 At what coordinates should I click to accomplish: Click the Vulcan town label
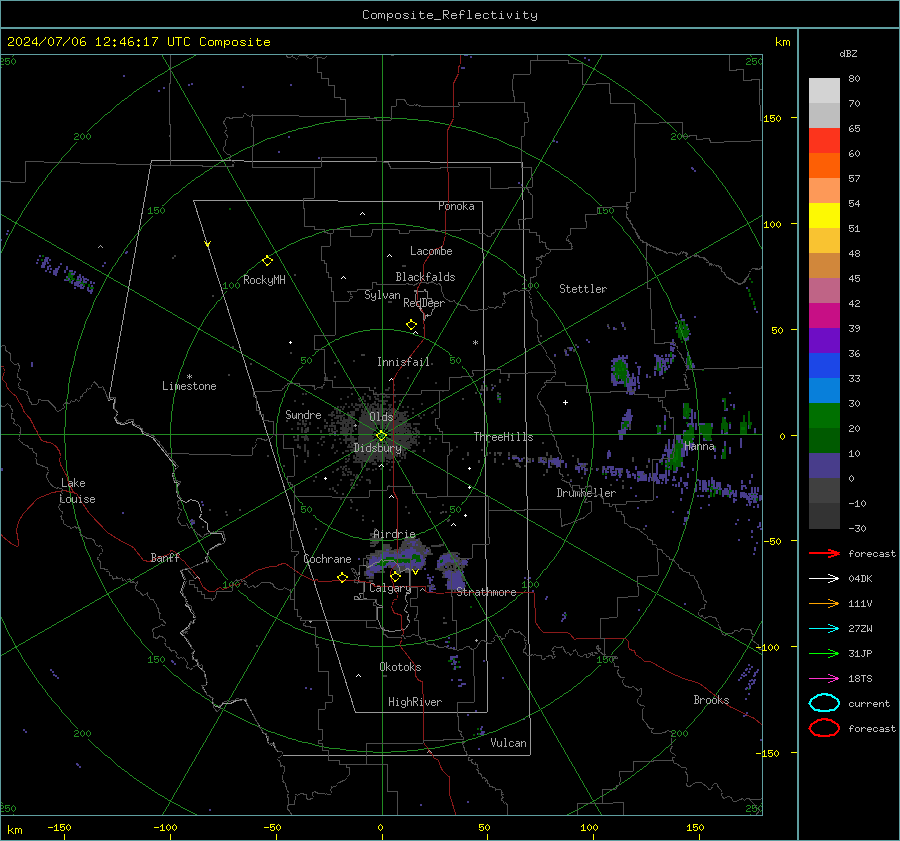[508, 743]
